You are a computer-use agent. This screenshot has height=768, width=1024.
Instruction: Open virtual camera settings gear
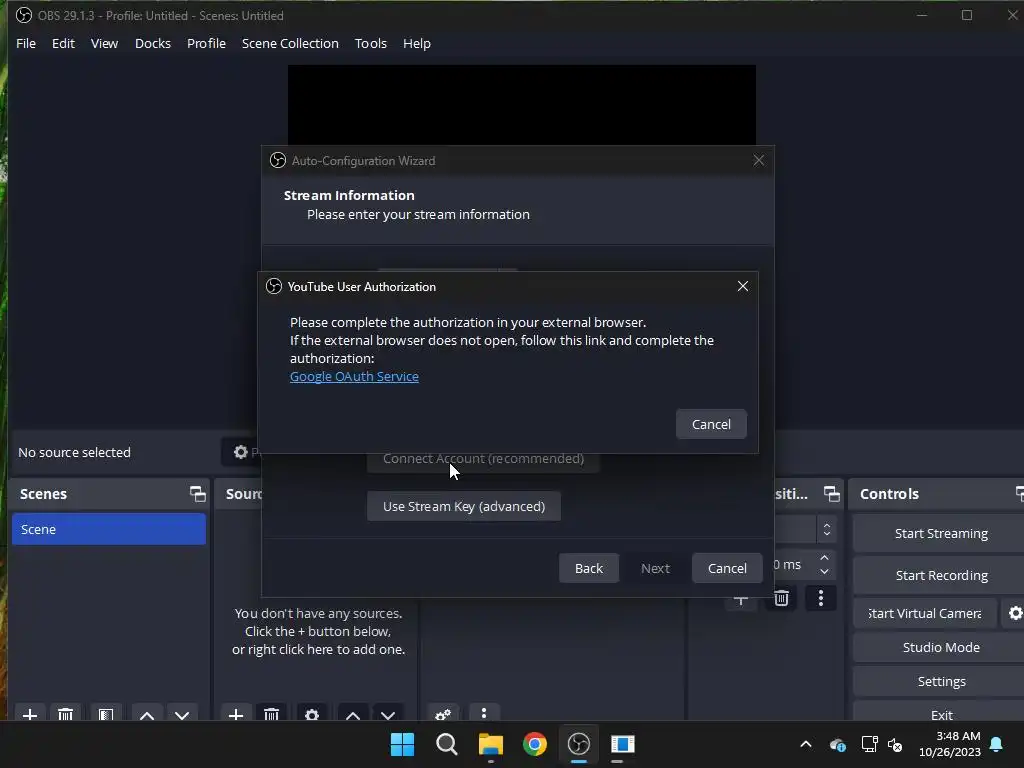1015,613
